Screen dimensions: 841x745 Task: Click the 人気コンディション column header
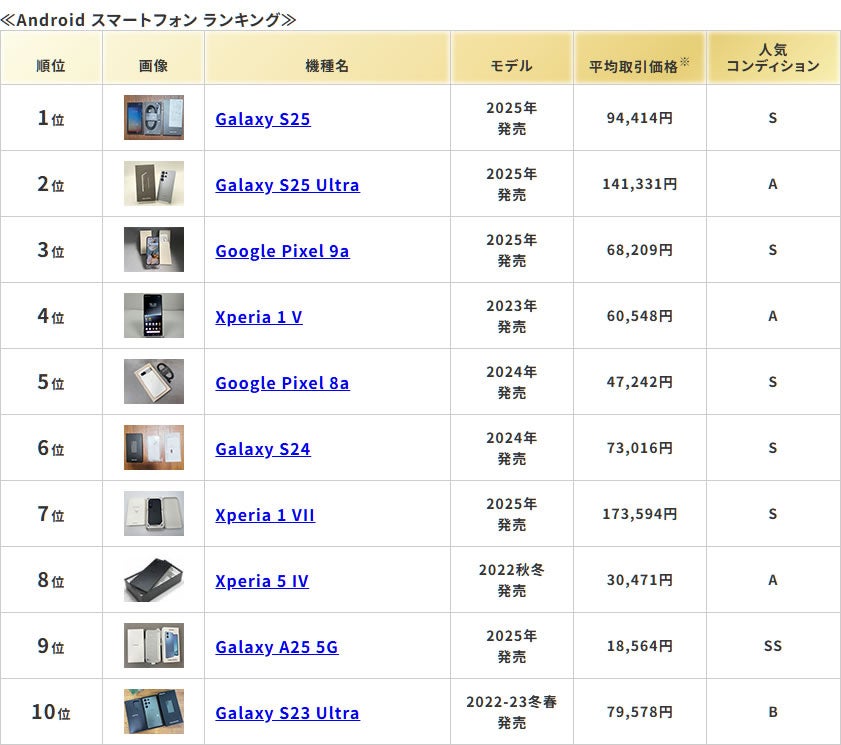(x=773, y=58)
